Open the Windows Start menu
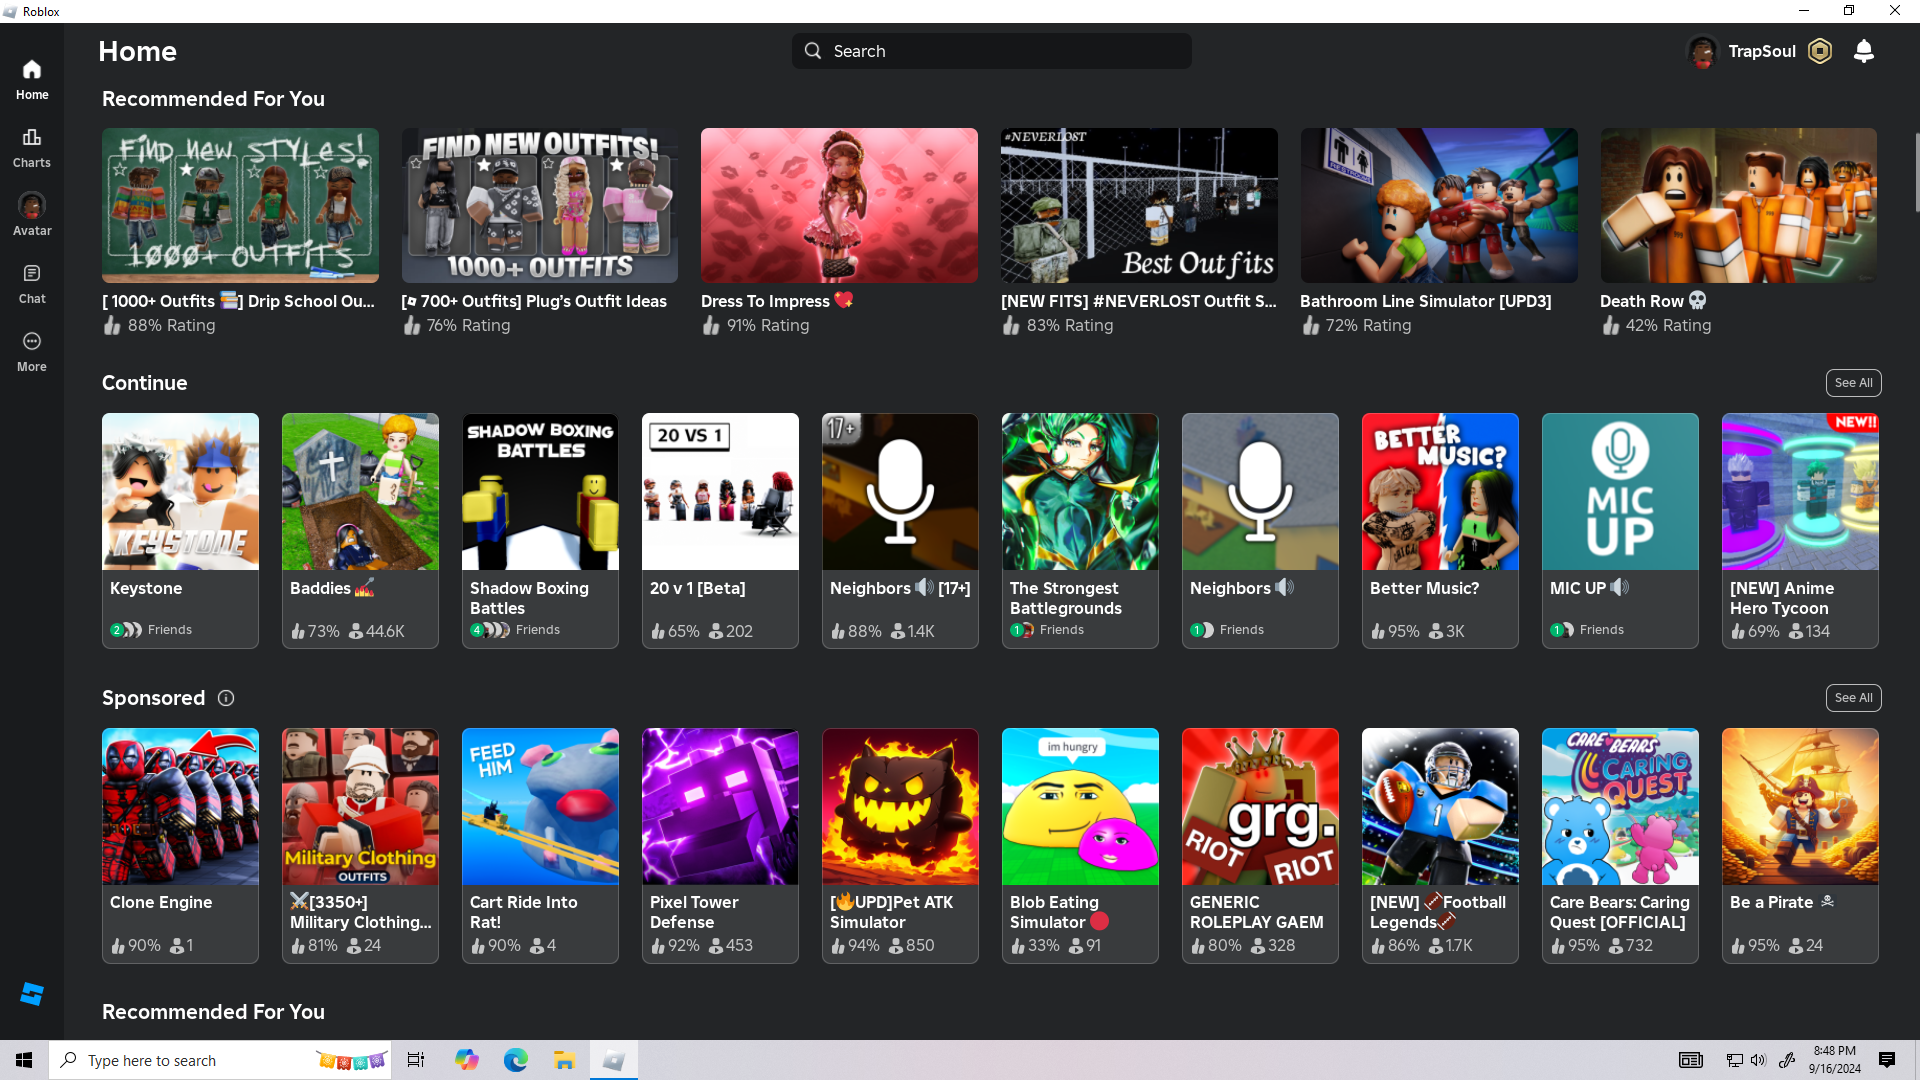This screenshot has height=1080, width=1920. pos(24,1060)
